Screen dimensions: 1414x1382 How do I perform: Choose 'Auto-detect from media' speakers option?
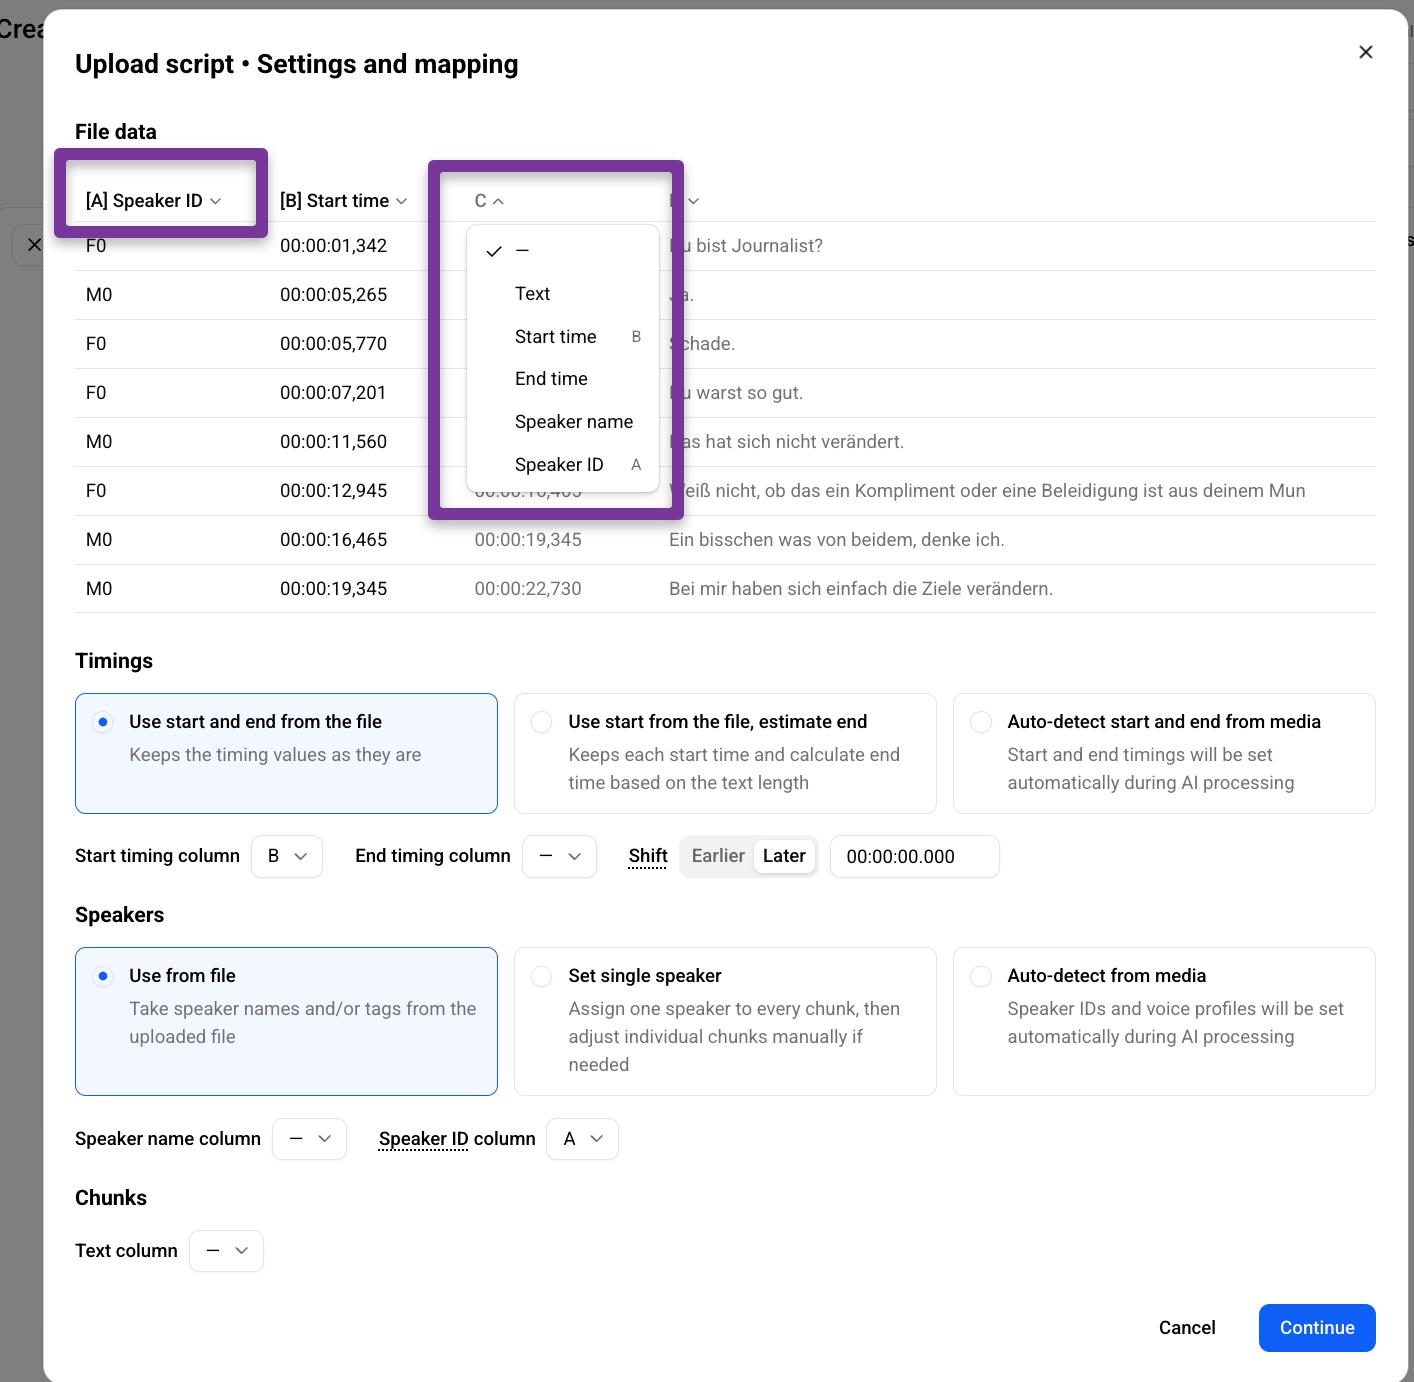tap(1164, 1021)
